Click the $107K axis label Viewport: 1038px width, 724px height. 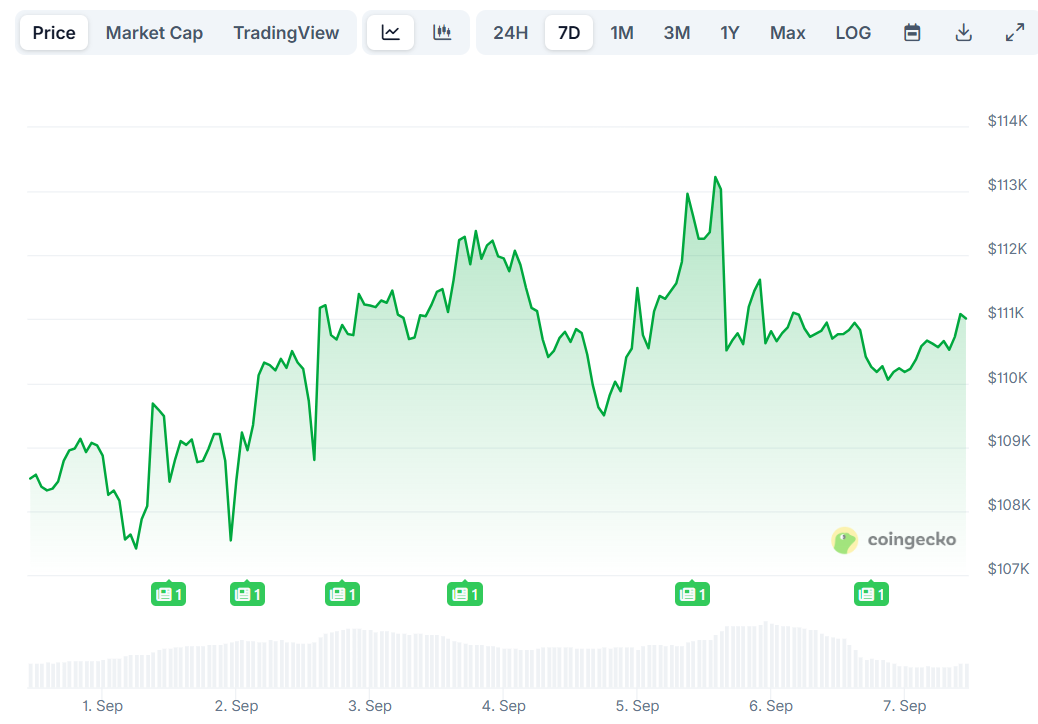pyautogui.click(x=1009, y=568)
